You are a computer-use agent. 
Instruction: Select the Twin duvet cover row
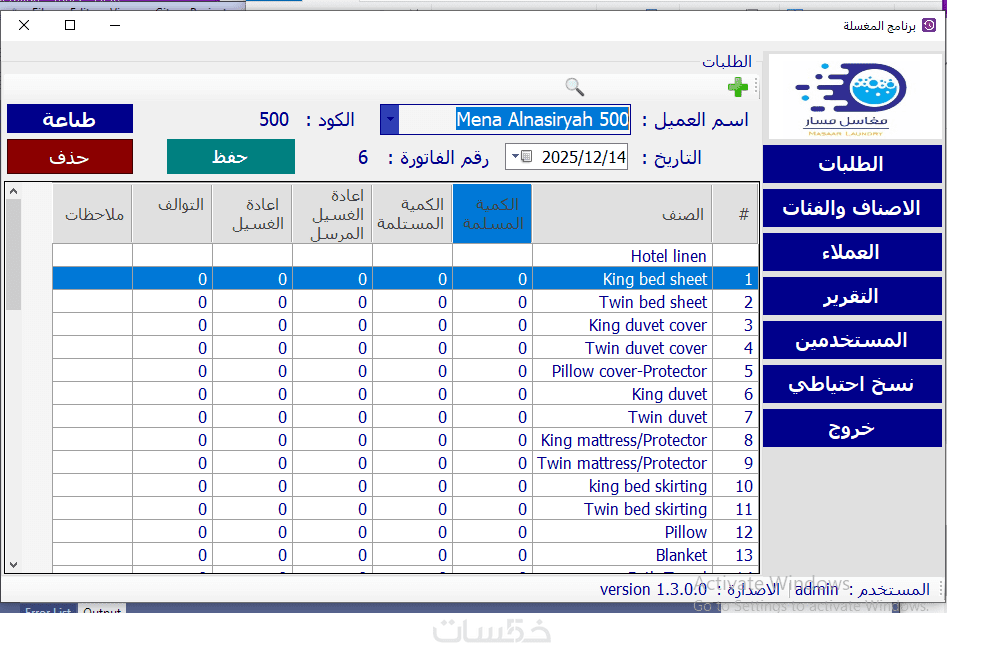coord(405,348)
